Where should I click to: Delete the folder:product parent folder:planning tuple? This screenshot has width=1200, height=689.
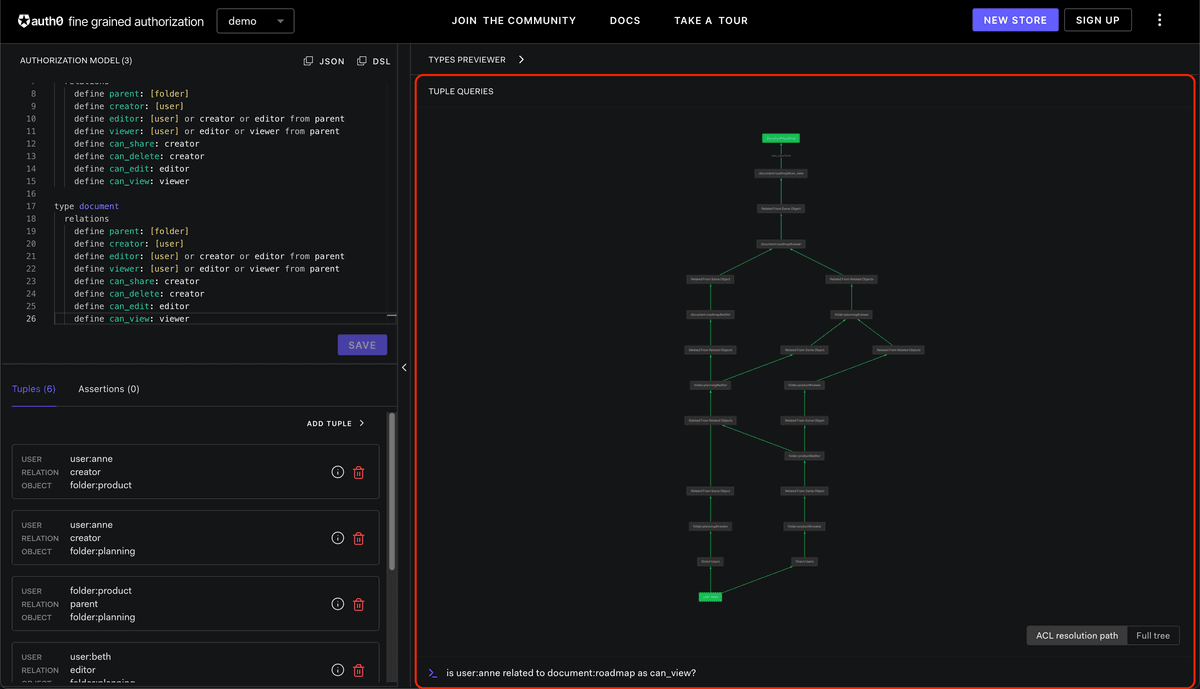(x=359, y=604)
